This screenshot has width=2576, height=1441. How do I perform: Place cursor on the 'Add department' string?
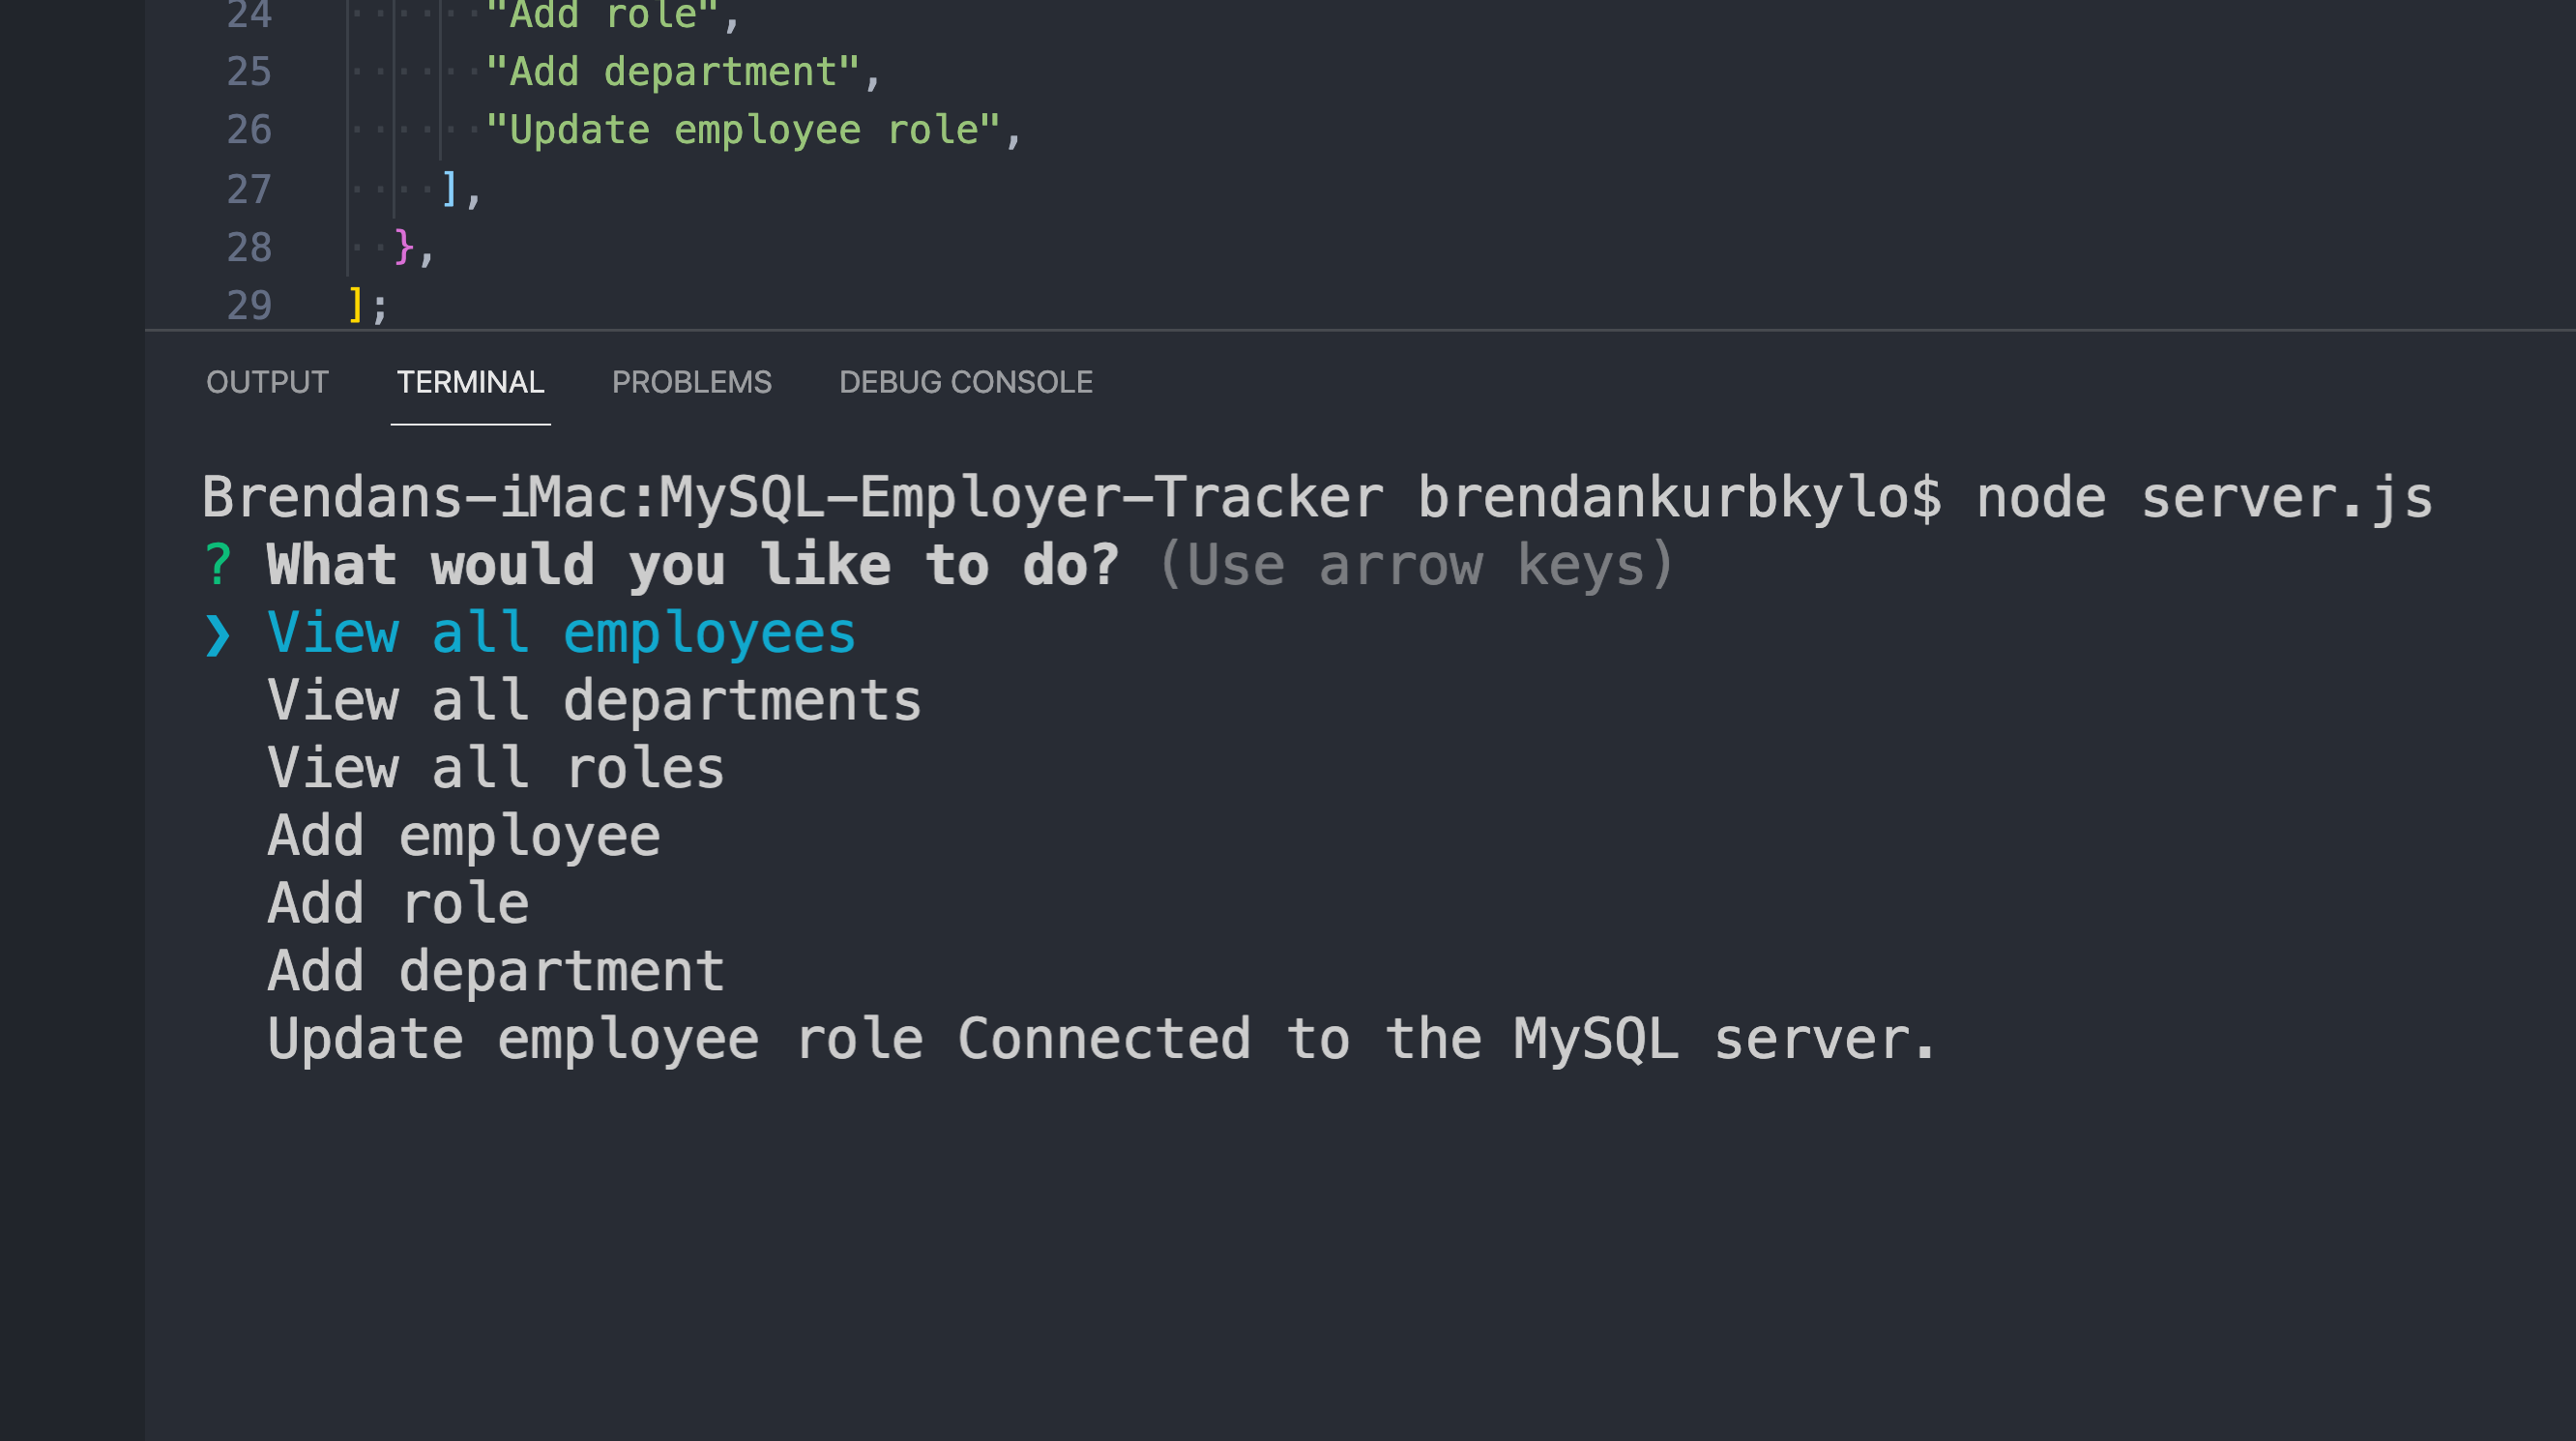[679, 71]
